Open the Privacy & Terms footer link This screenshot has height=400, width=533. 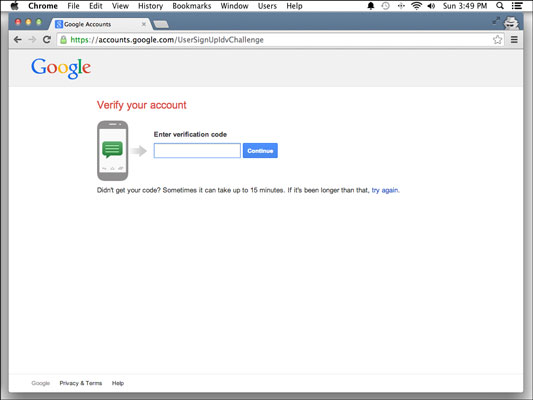[81, 383]
